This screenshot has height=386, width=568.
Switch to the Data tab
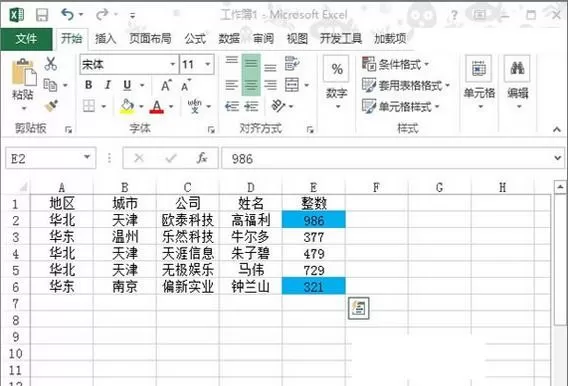click(x=229, y=38)
